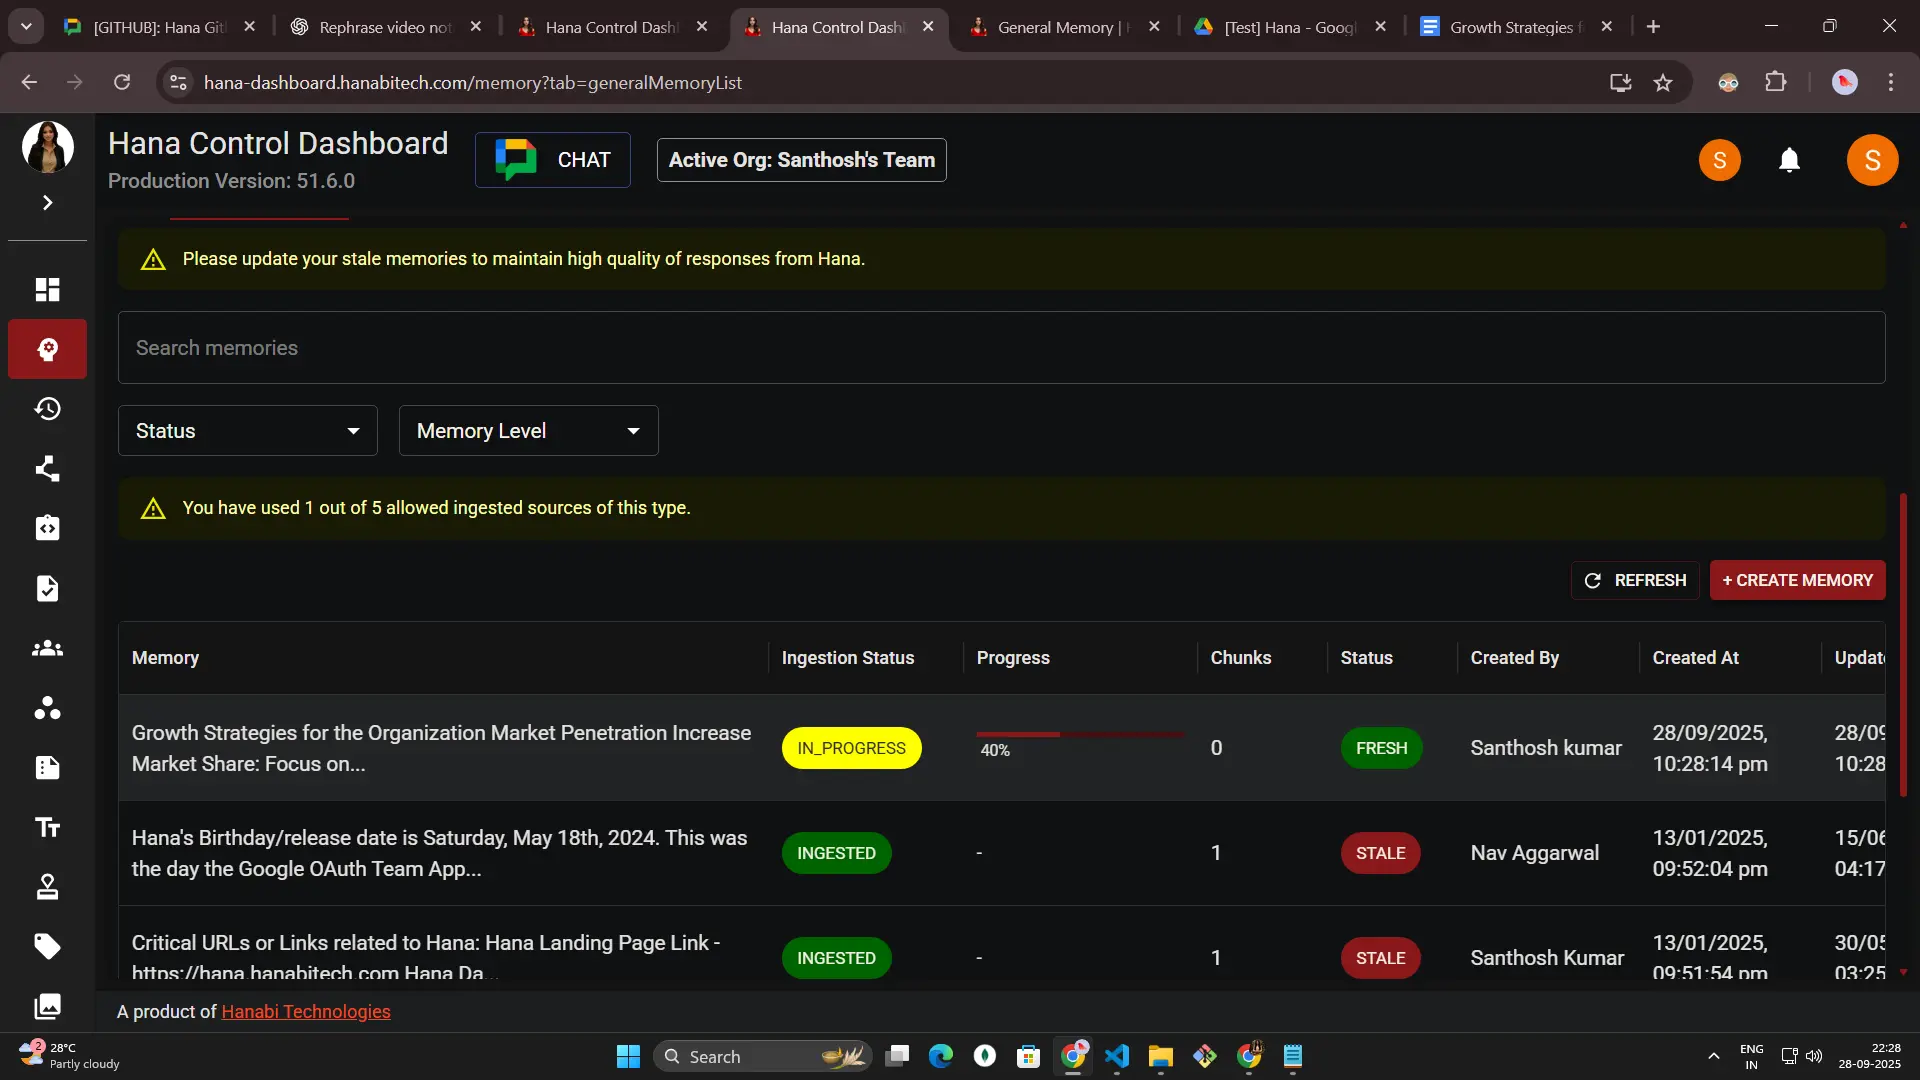Open the share nodes sidebar icon
1920x1080 pixels.
(x=47, y=469)
